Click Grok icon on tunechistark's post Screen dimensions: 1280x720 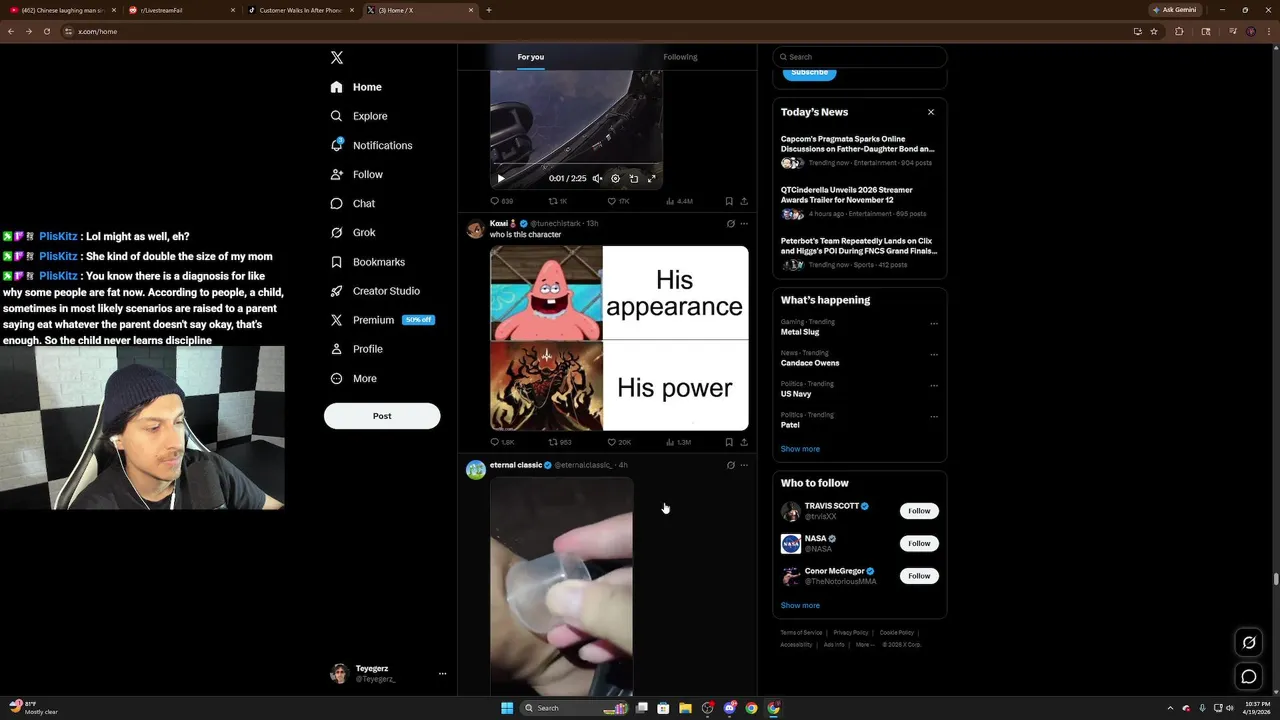coord(730,224)
